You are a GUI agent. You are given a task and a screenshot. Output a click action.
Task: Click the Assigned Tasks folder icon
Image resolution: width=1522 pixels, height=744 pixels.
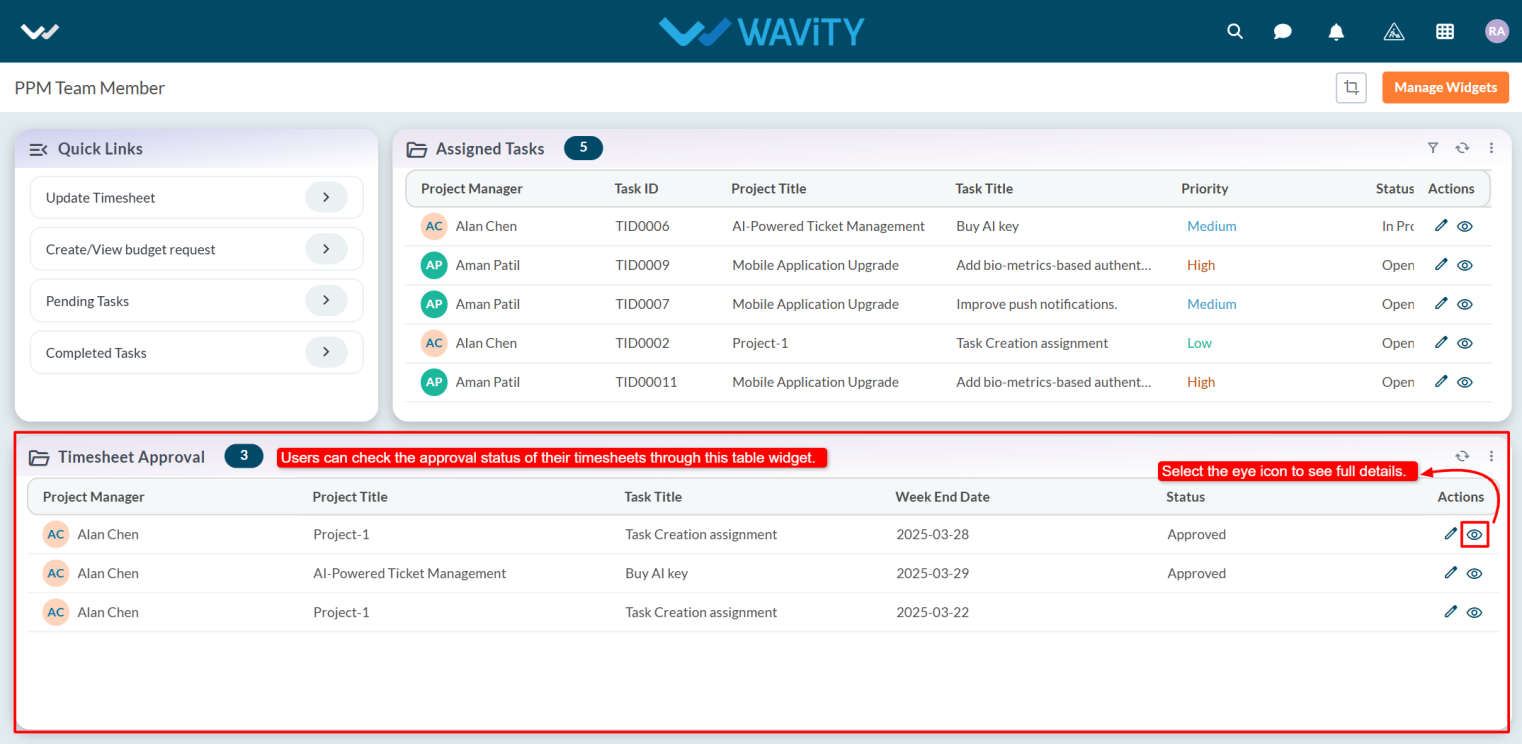pos(416,150)
